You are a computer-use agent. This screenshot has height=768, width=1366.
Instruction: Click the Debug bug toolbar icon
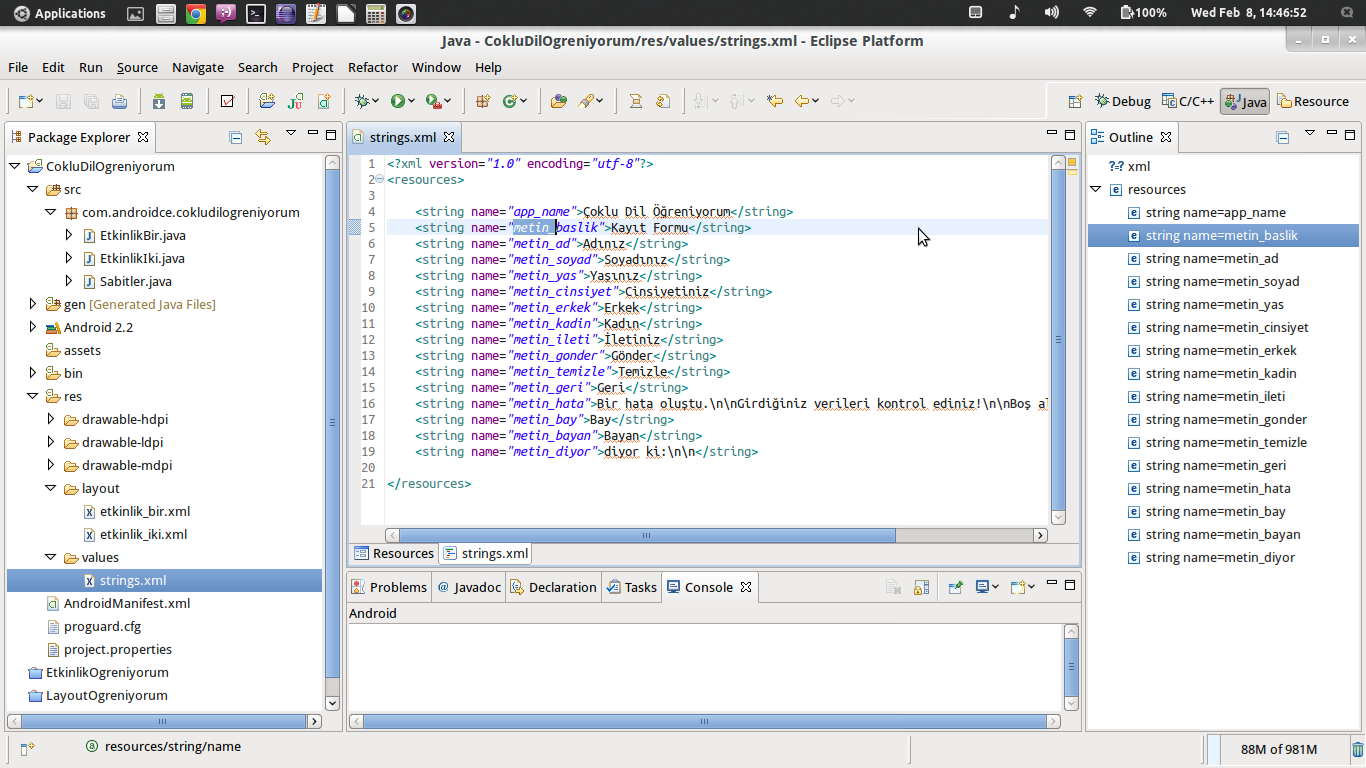pos(362,101)
